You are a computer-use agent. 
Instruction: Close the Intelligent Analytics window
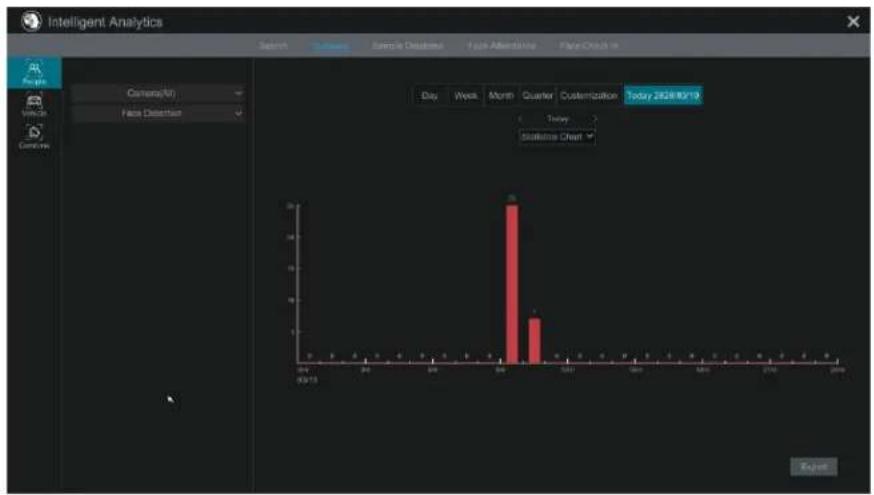pyautogui.click(x=853, y=22)
